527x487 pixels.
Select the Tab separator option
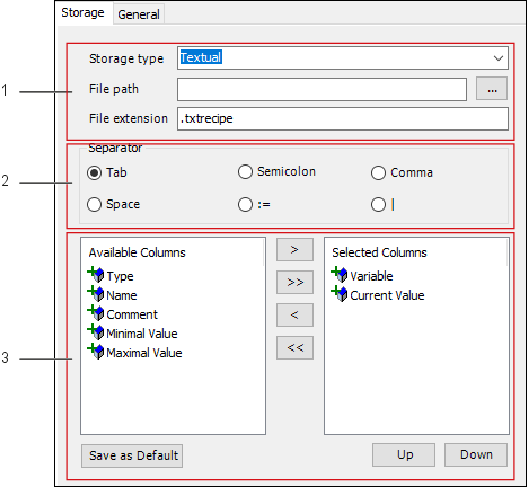click(94, 173)
